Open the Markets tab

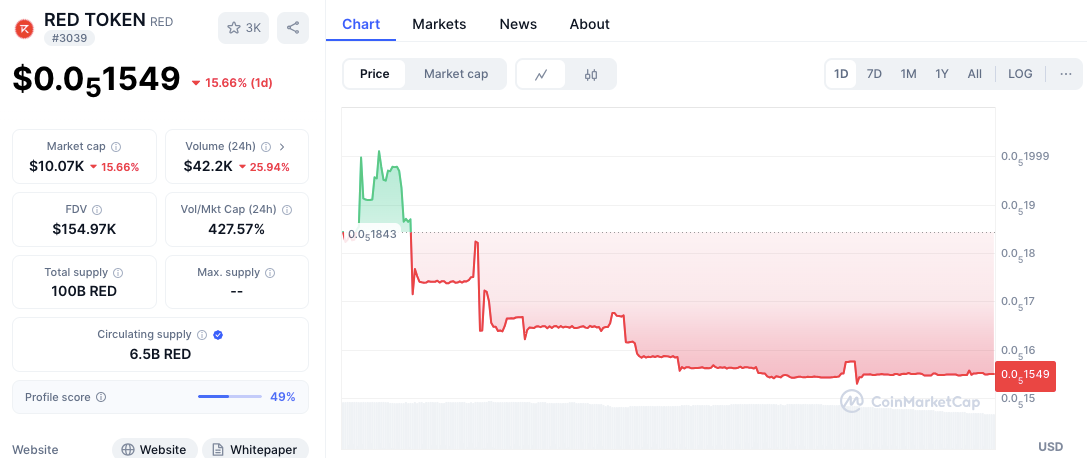pos(440,24)
